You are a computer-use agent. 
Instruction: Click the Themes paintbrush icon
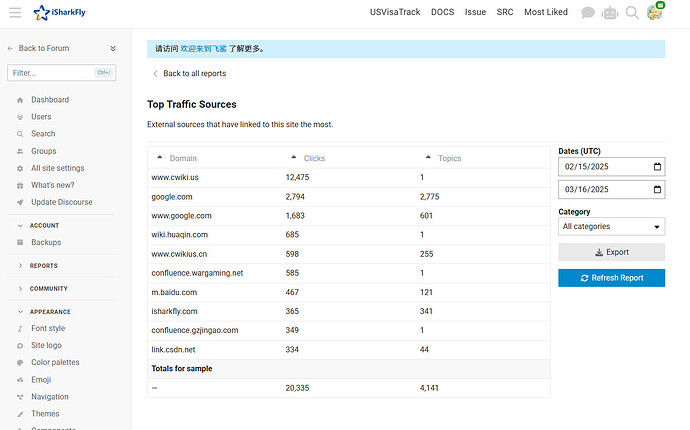point(20,414)
